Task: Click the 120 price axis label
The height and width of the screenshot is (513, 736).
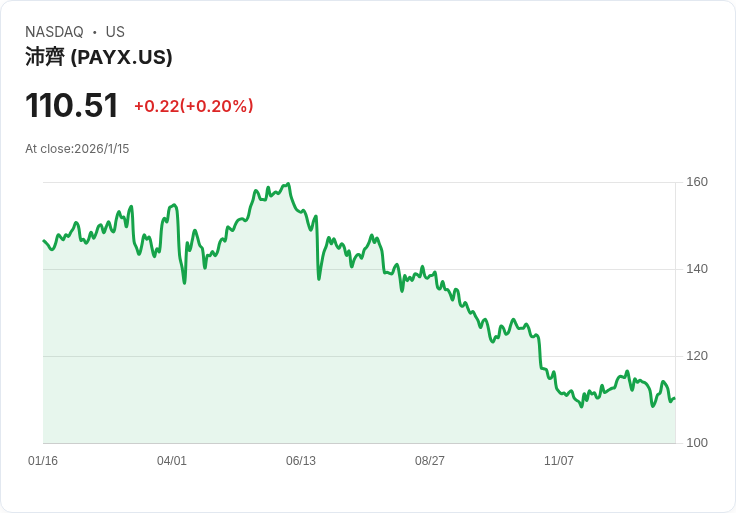Action: point(697,356)
